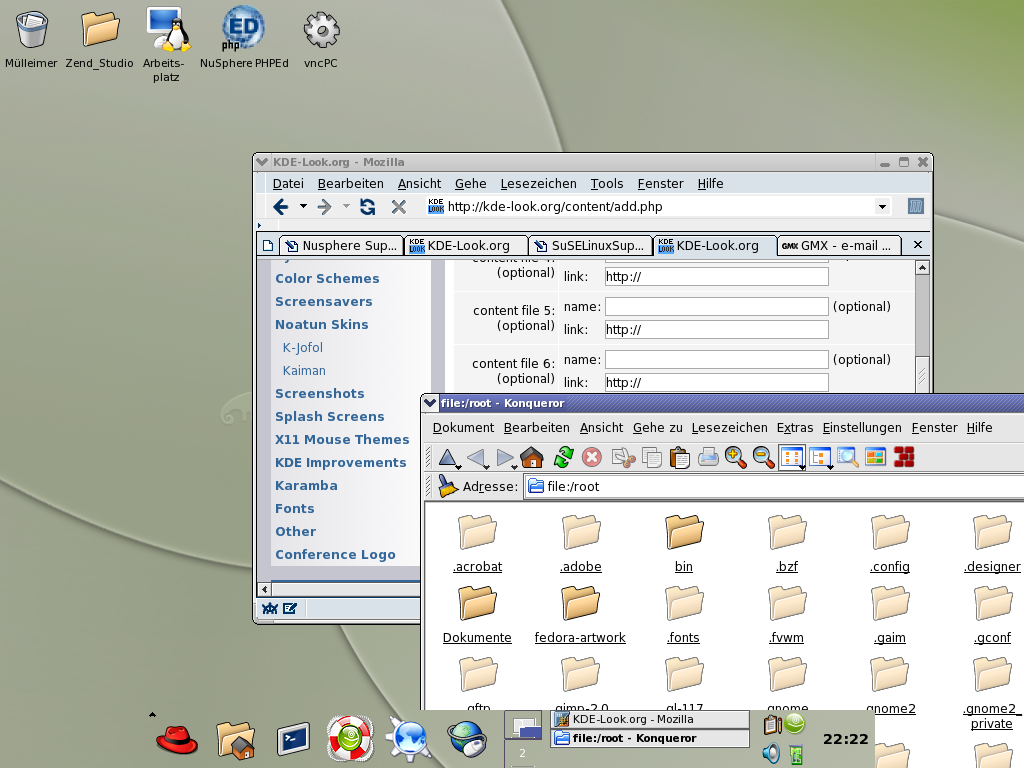Open the Extras menu in Konqueror
1024x768 pixels.
795,428
